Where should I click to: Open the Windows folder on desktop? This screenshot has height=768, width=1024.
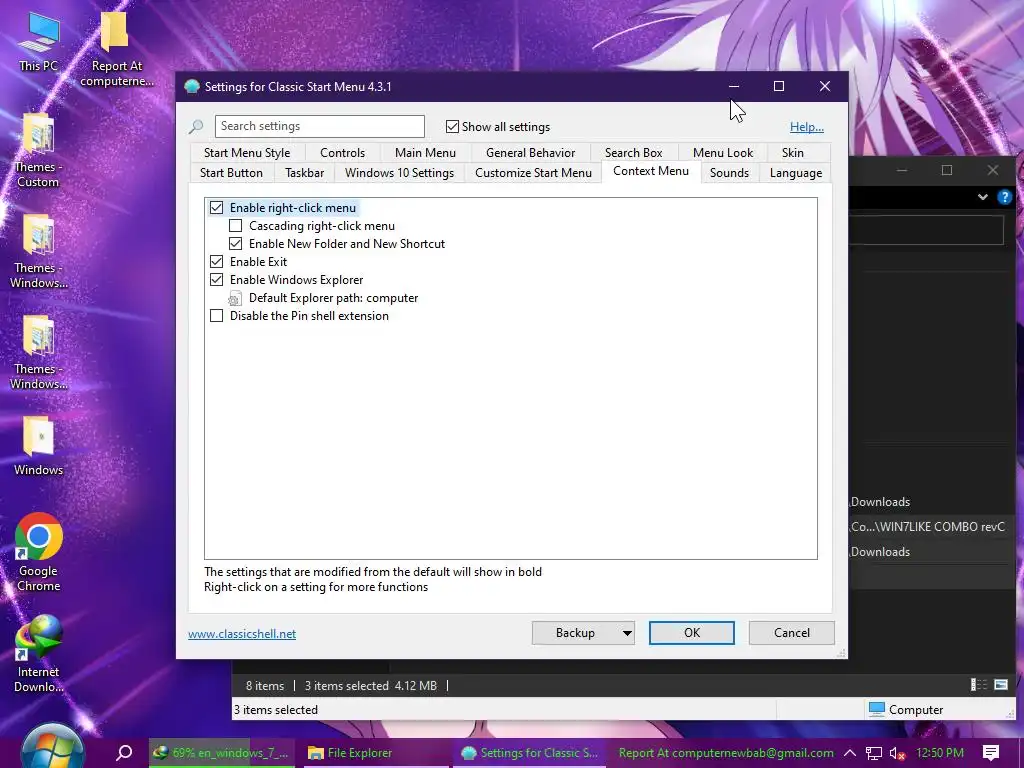38,445
